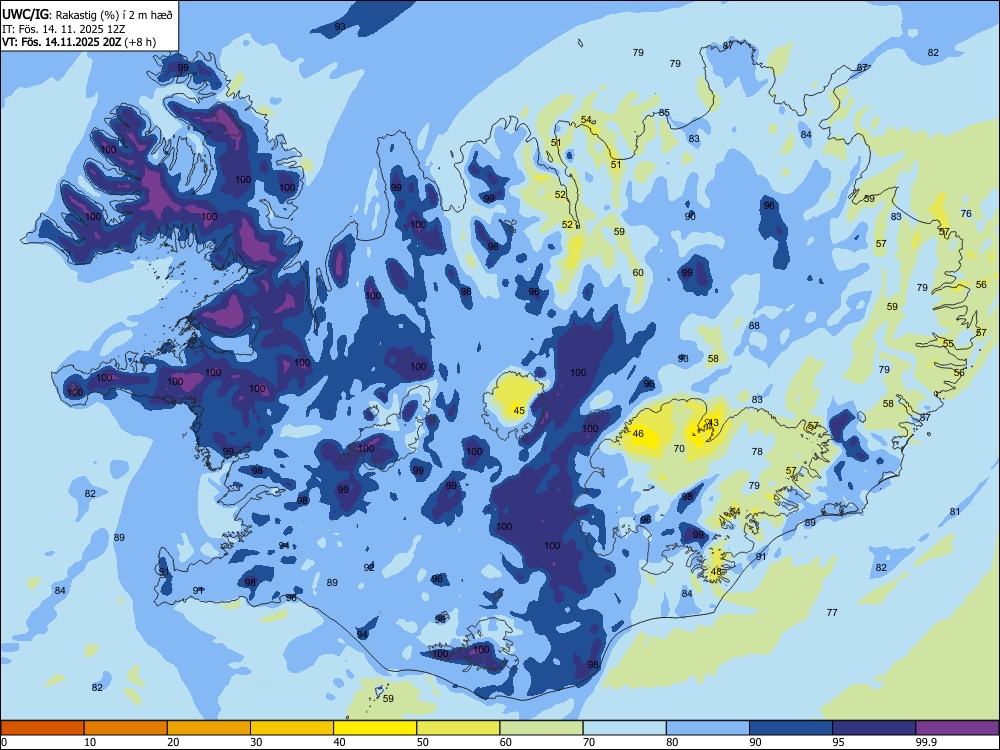Click the bright yellow 40–50 legend swatch
This screenshot has height=750, width=1000.
375,728
